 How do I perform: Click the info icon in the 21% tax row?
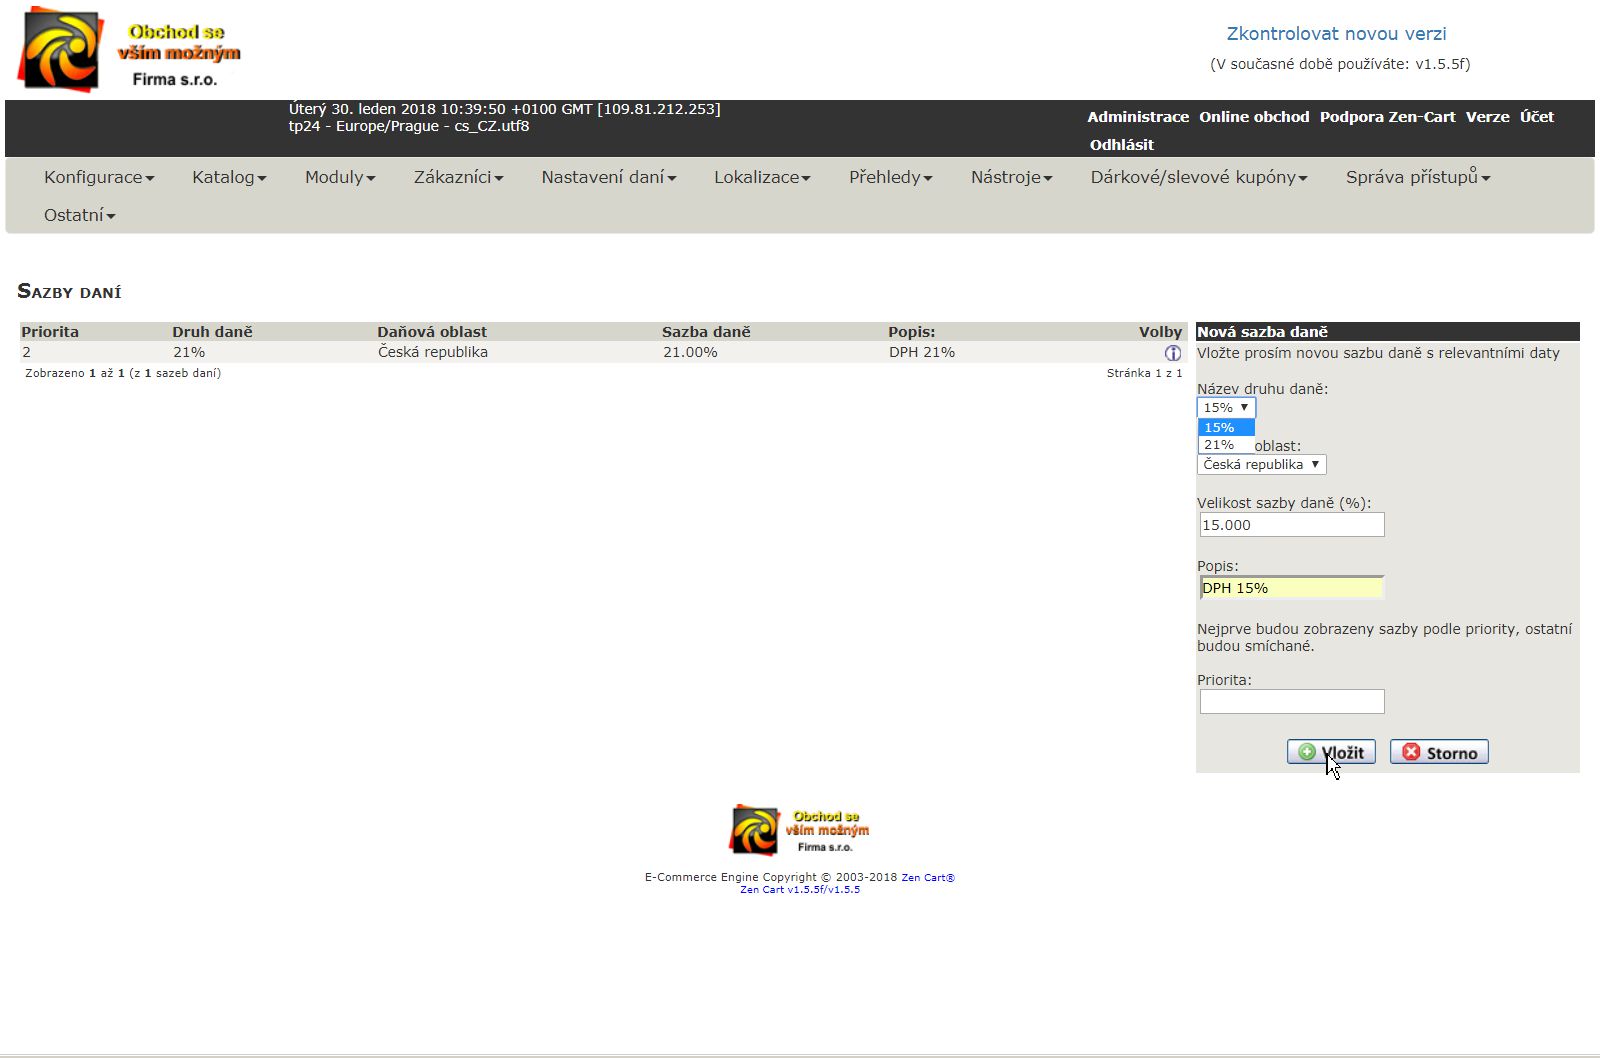pos(1172,353)
